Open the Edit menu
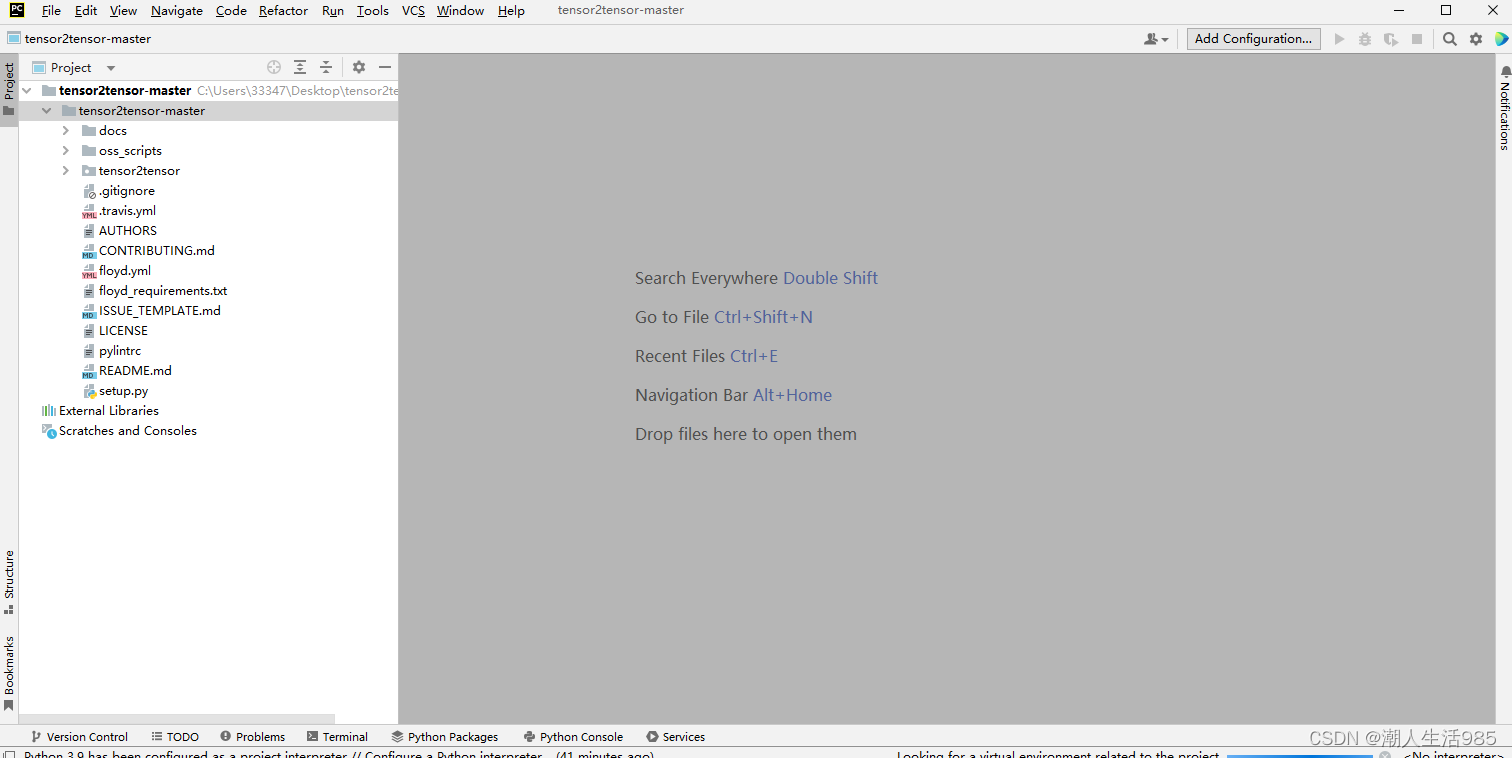This screenshot has width=1512, height=758. click(x=86, y=11)
